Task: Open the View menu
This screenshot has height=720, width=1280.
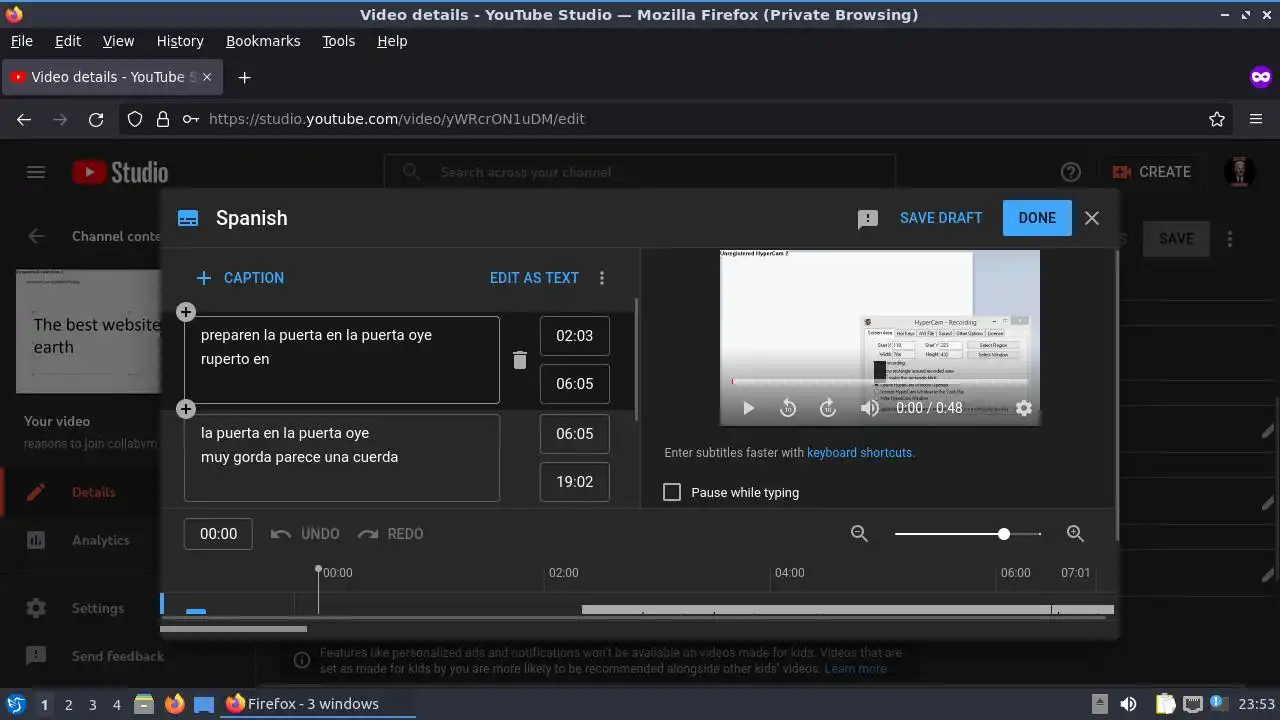Action: (x=118, y=41)
